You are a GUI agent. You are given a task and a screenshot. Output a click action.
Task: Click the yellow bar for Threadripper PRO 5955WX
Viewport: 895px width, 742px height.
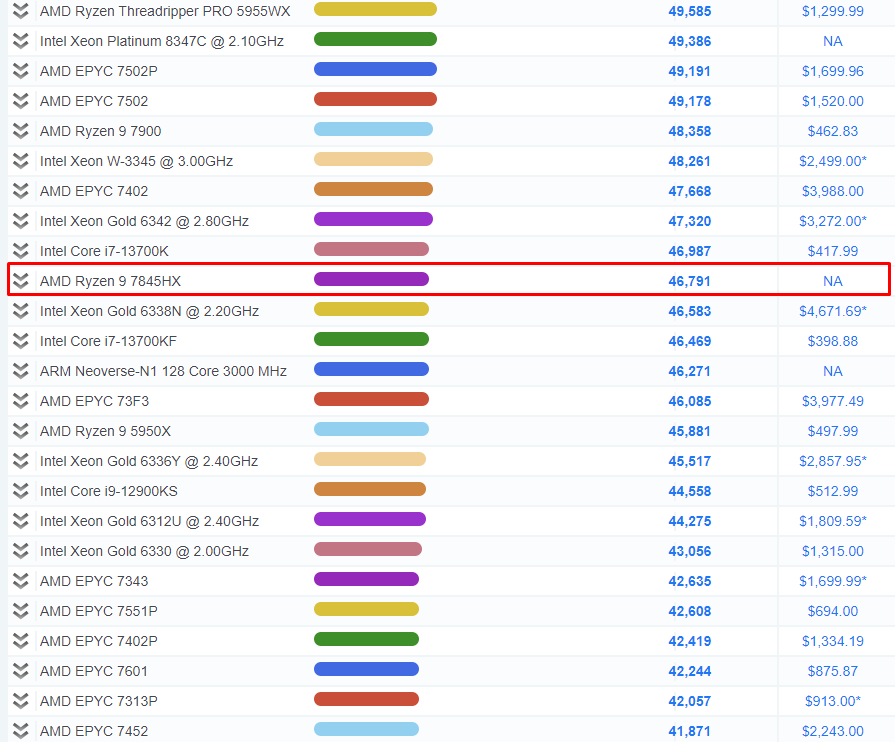tap(375, 9)
